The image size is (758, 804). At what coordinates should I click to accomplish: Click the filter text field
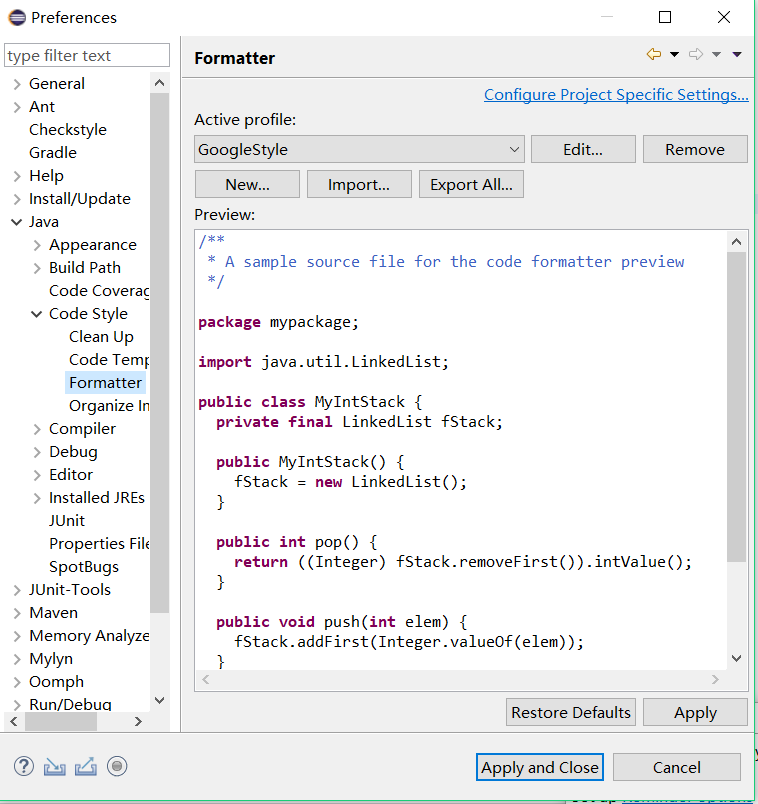click(87, 55)
